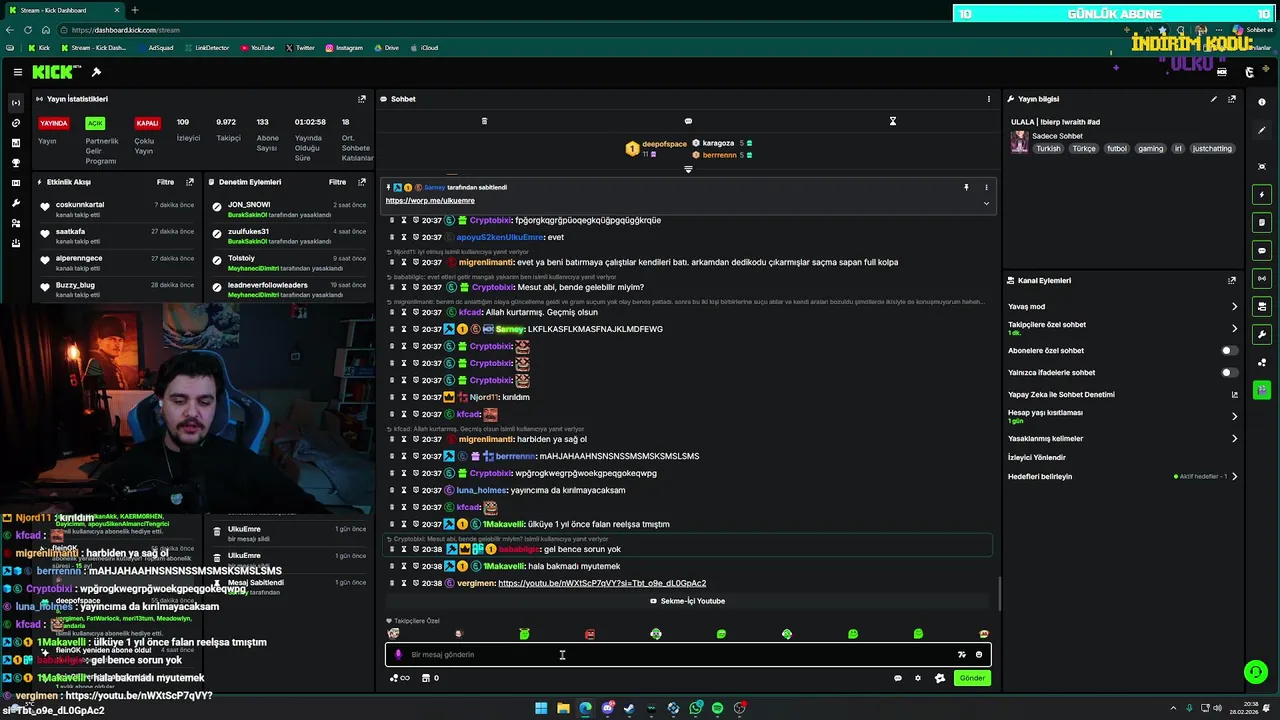Toggle Abonelere özel sohbet switch
This screenshot has height=720, width=1280.
[1229, 351]
